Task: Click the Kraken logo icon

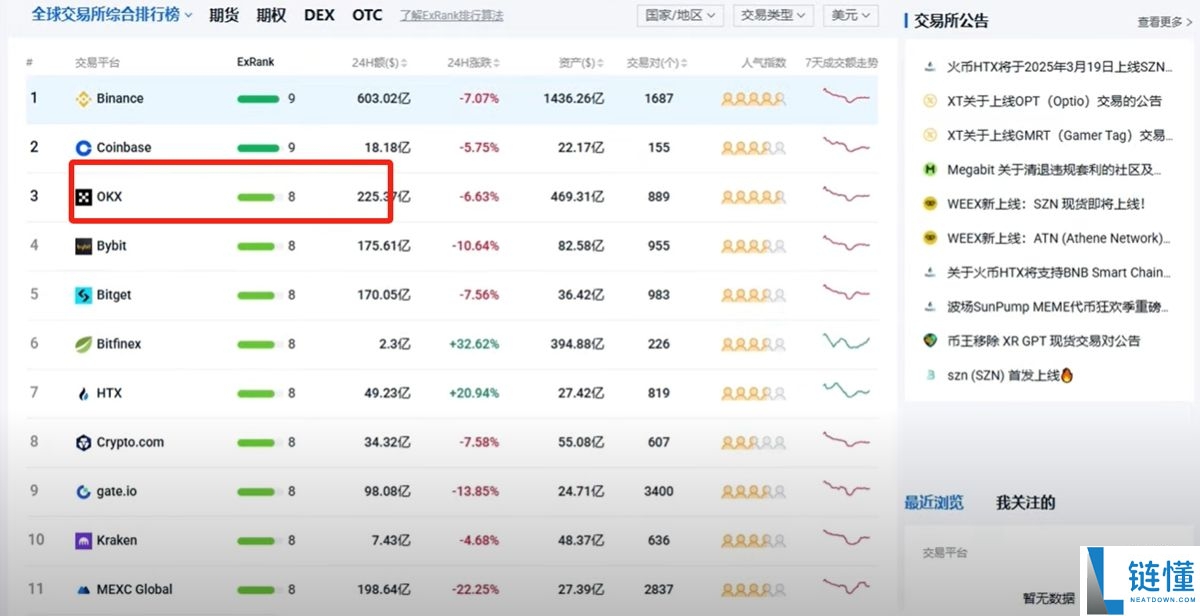Action: point(84,540)
